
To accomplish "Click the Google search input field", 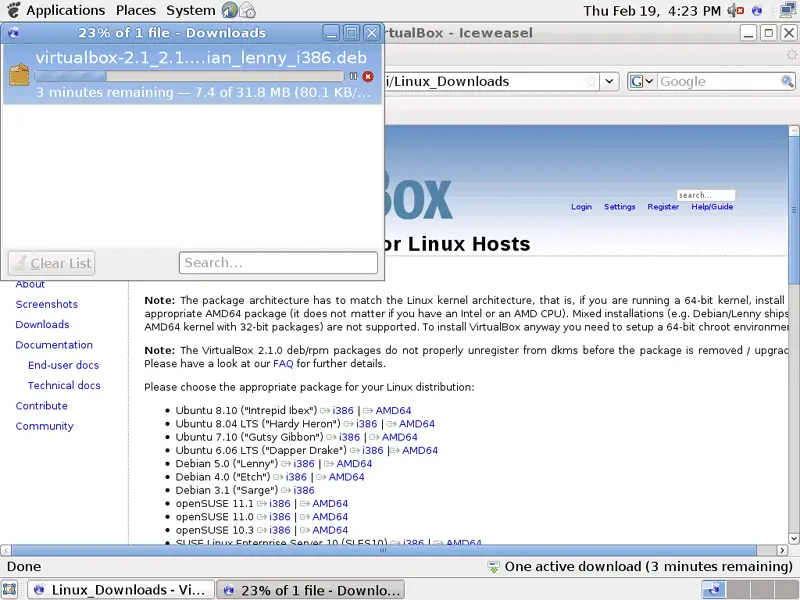I will pos(718,81).
